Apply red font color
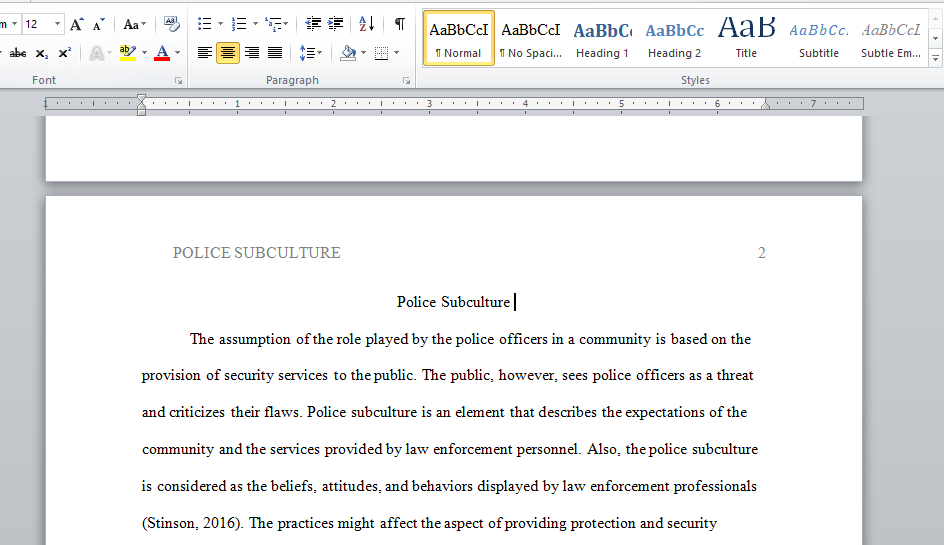This screenshot has width=944, height=545. click(x=162, y=53)
